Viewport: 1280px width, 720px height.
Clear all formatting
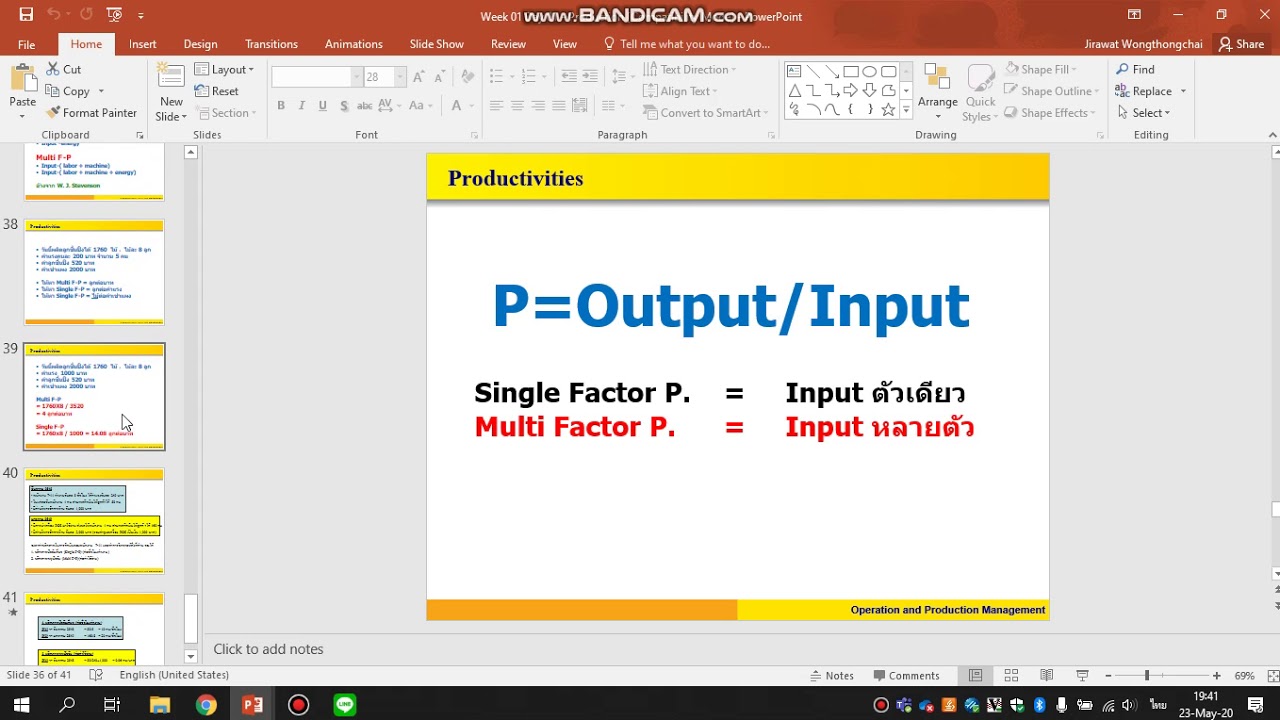pyautogui.click(x=465, y=77)
